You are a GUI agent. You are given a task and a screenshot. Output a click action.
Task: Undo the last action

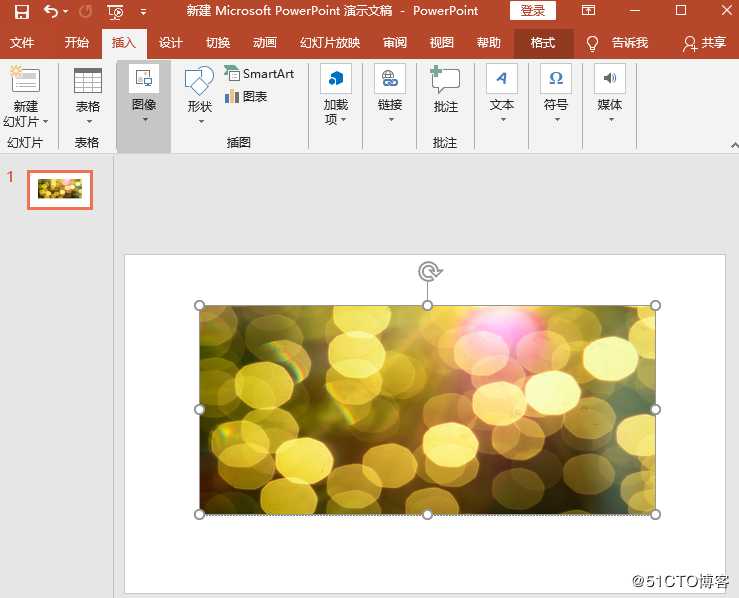click(x=51, y=11)
